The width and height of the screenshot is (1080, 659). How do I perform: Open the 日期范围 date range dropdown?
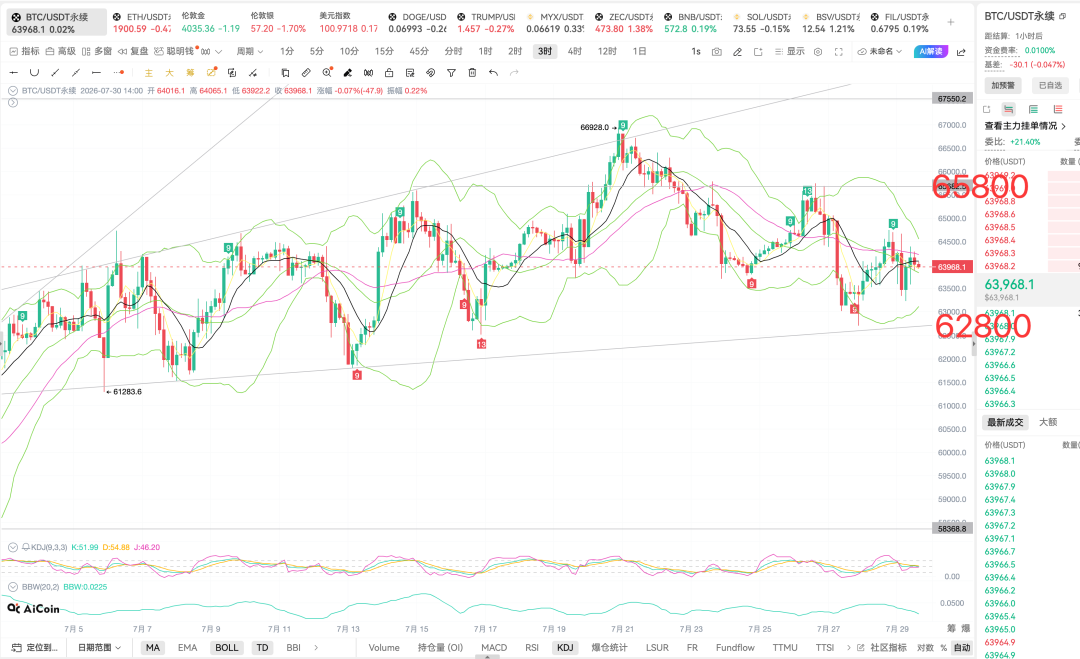[99, 647]
